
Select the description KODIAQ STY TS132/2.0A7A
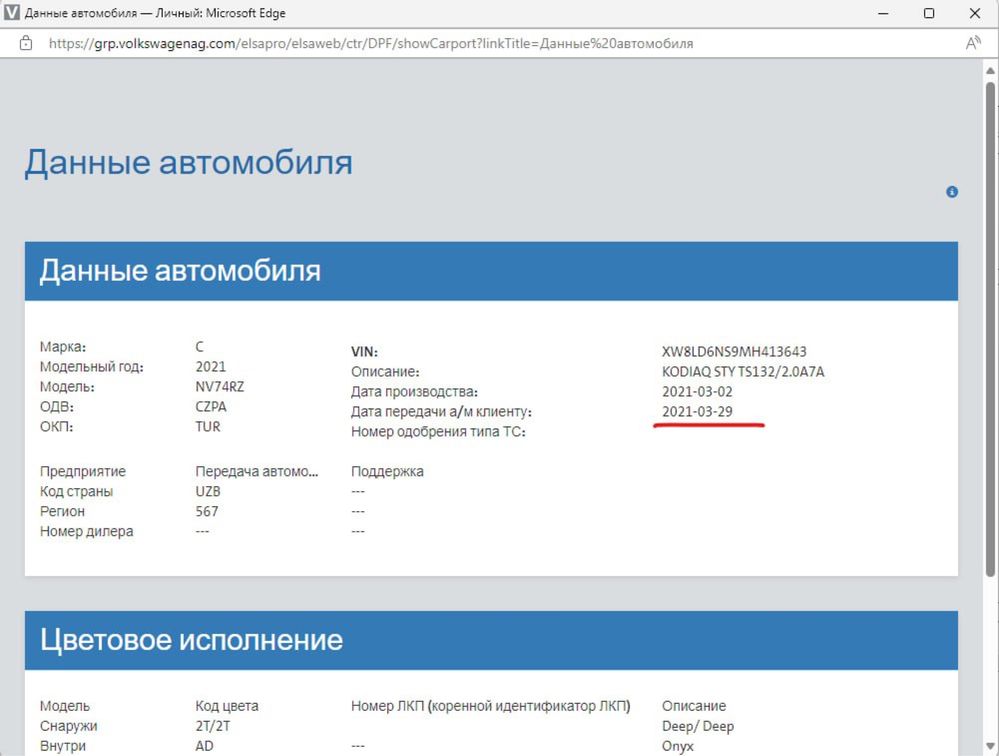coord(743,371)
